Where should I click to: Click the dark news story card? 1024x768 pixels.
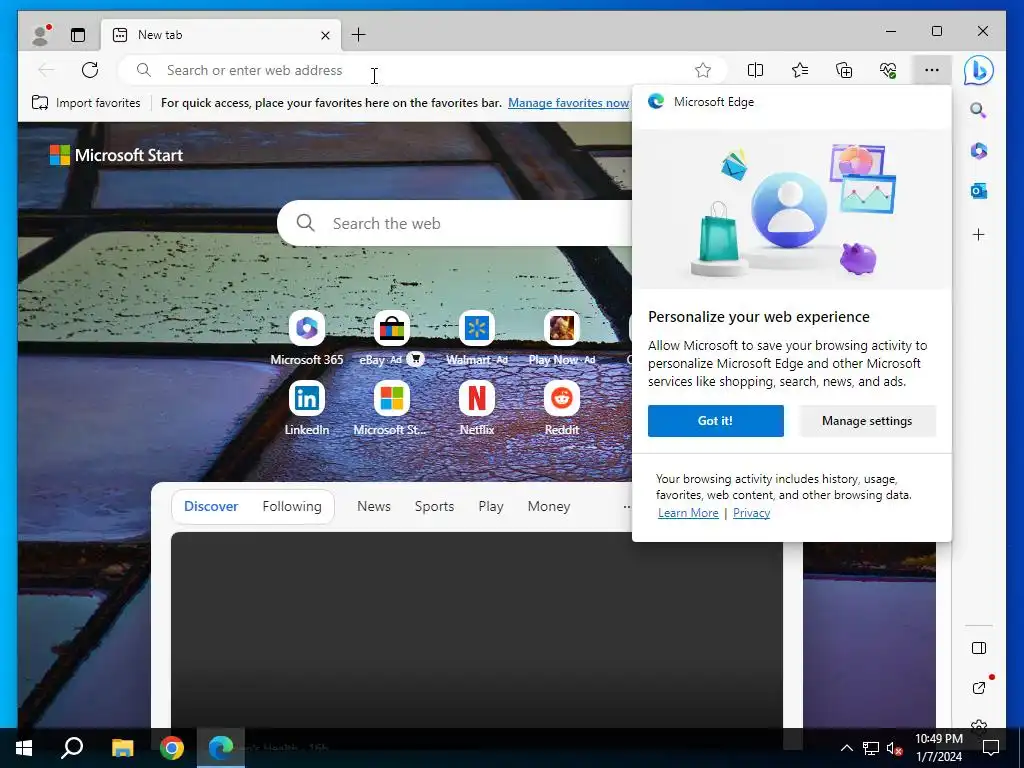[477, 630]
